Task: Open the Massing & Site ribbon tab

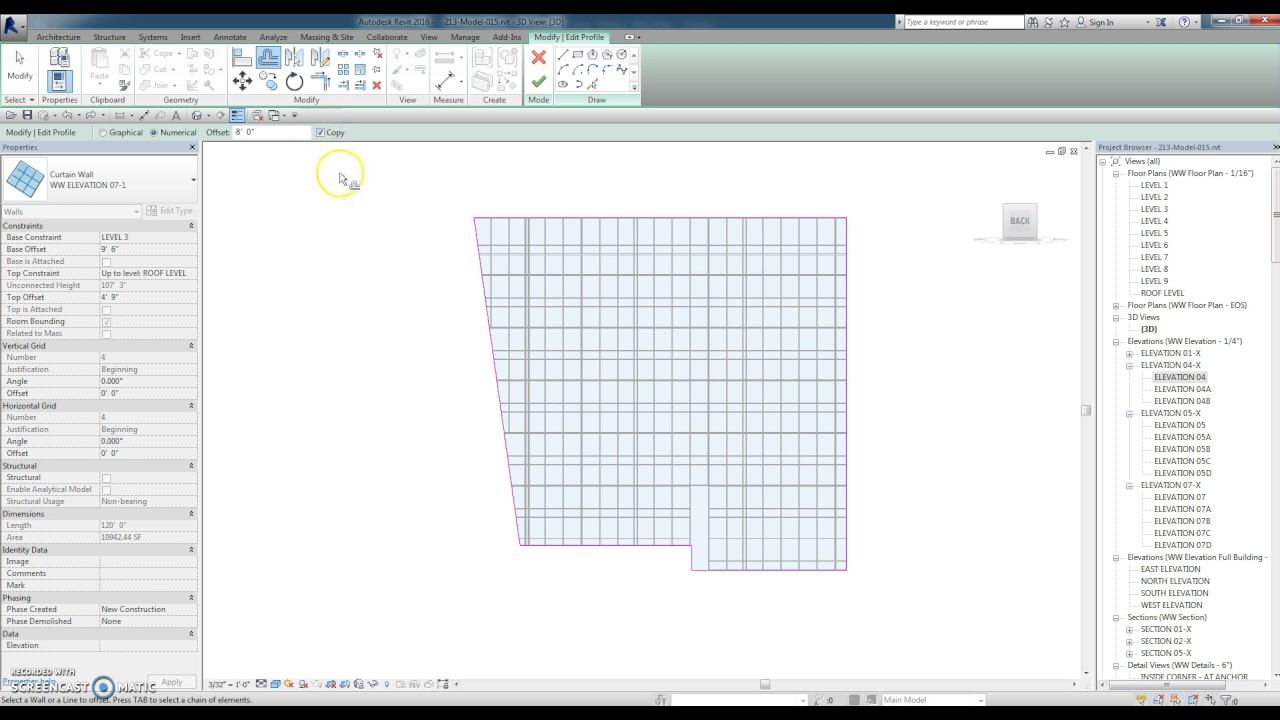Action: [x=326, y=37]
